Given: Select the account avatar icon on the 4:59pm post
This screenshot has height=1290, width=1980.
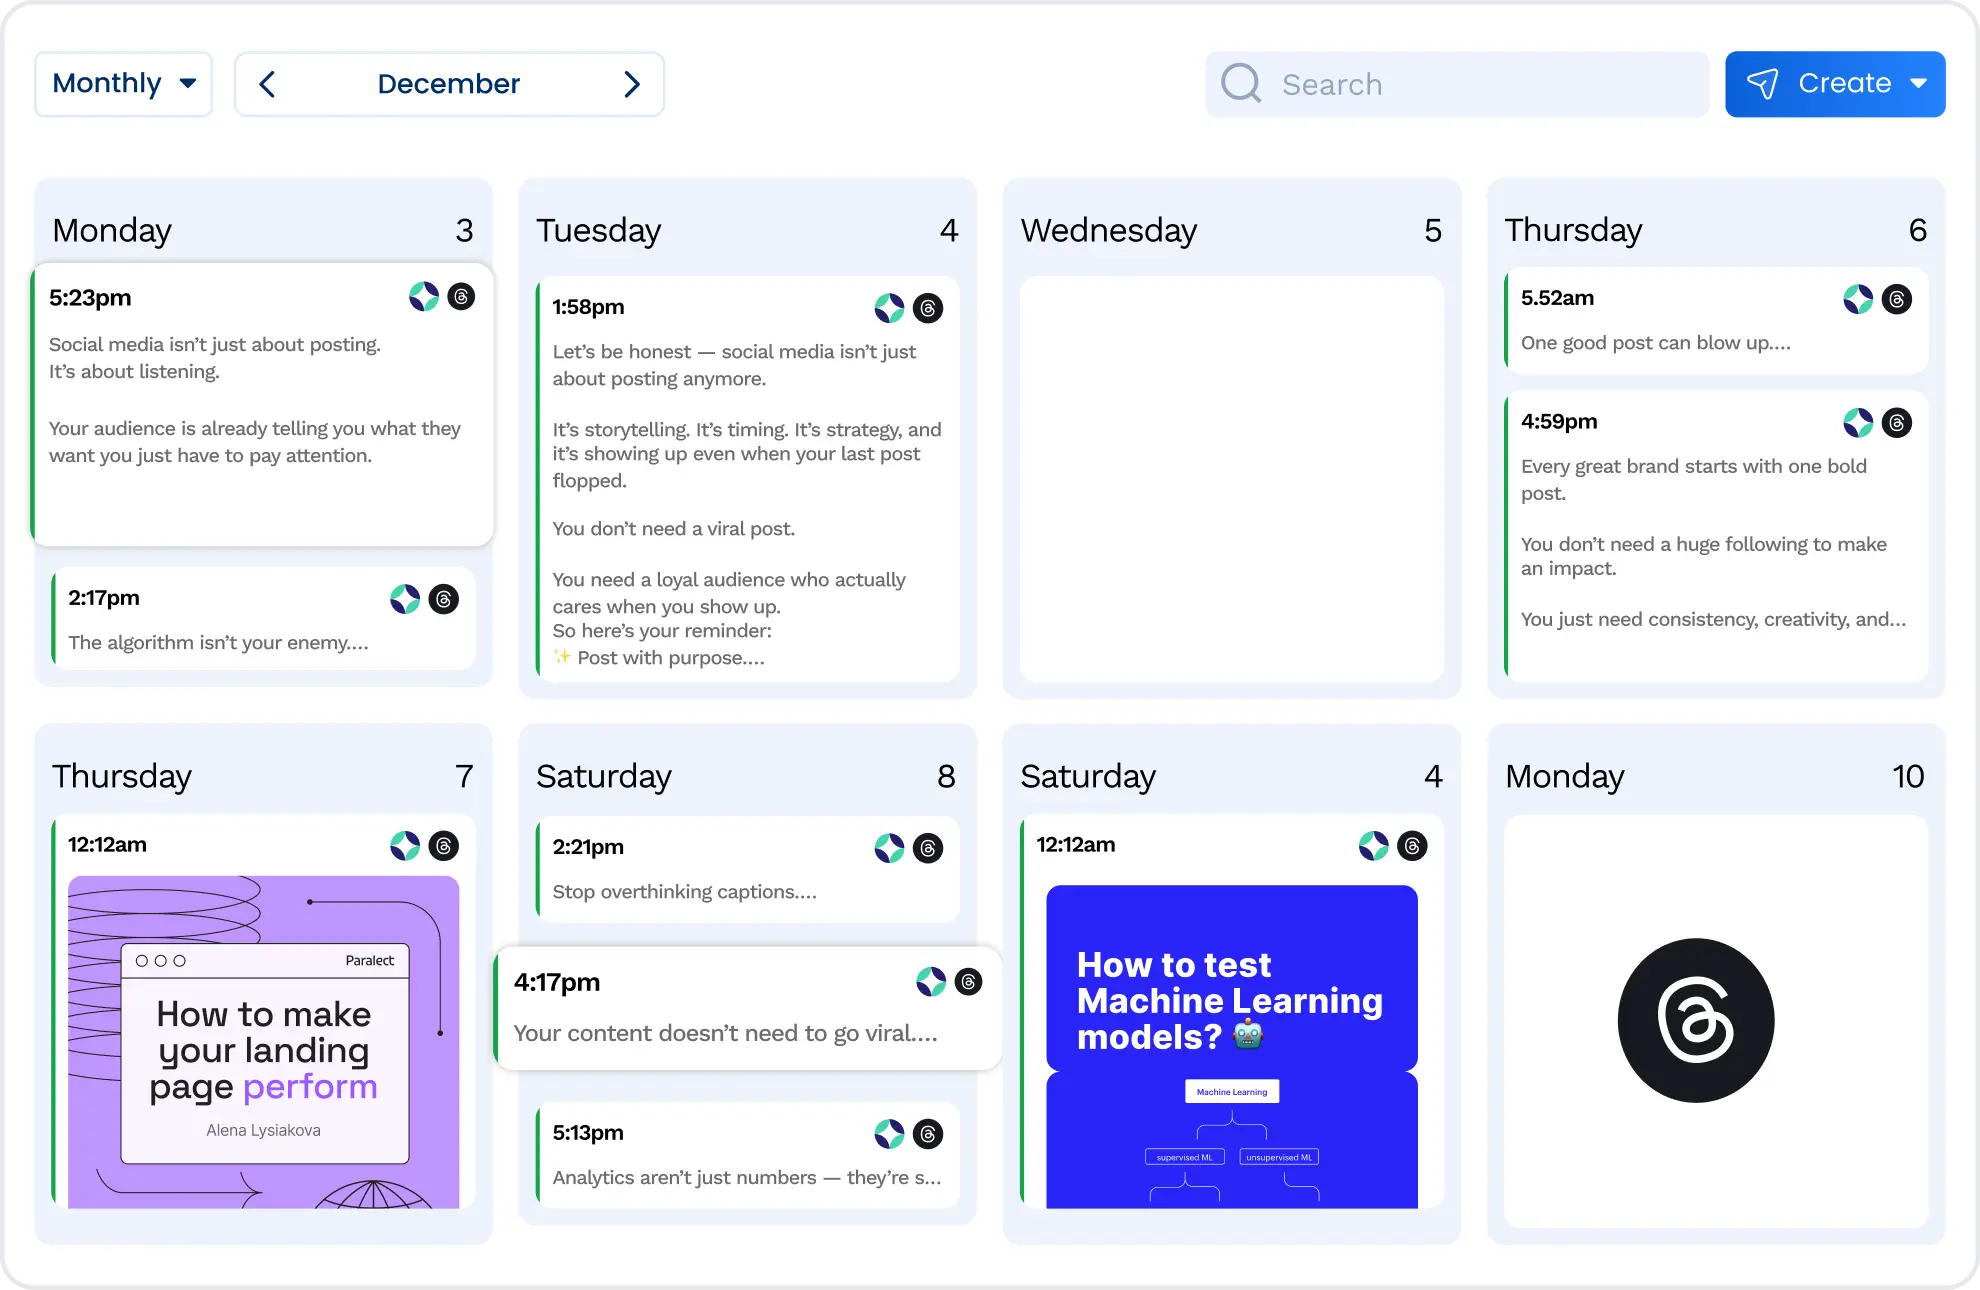Looking at the screenshot, I should (1857, 422).
